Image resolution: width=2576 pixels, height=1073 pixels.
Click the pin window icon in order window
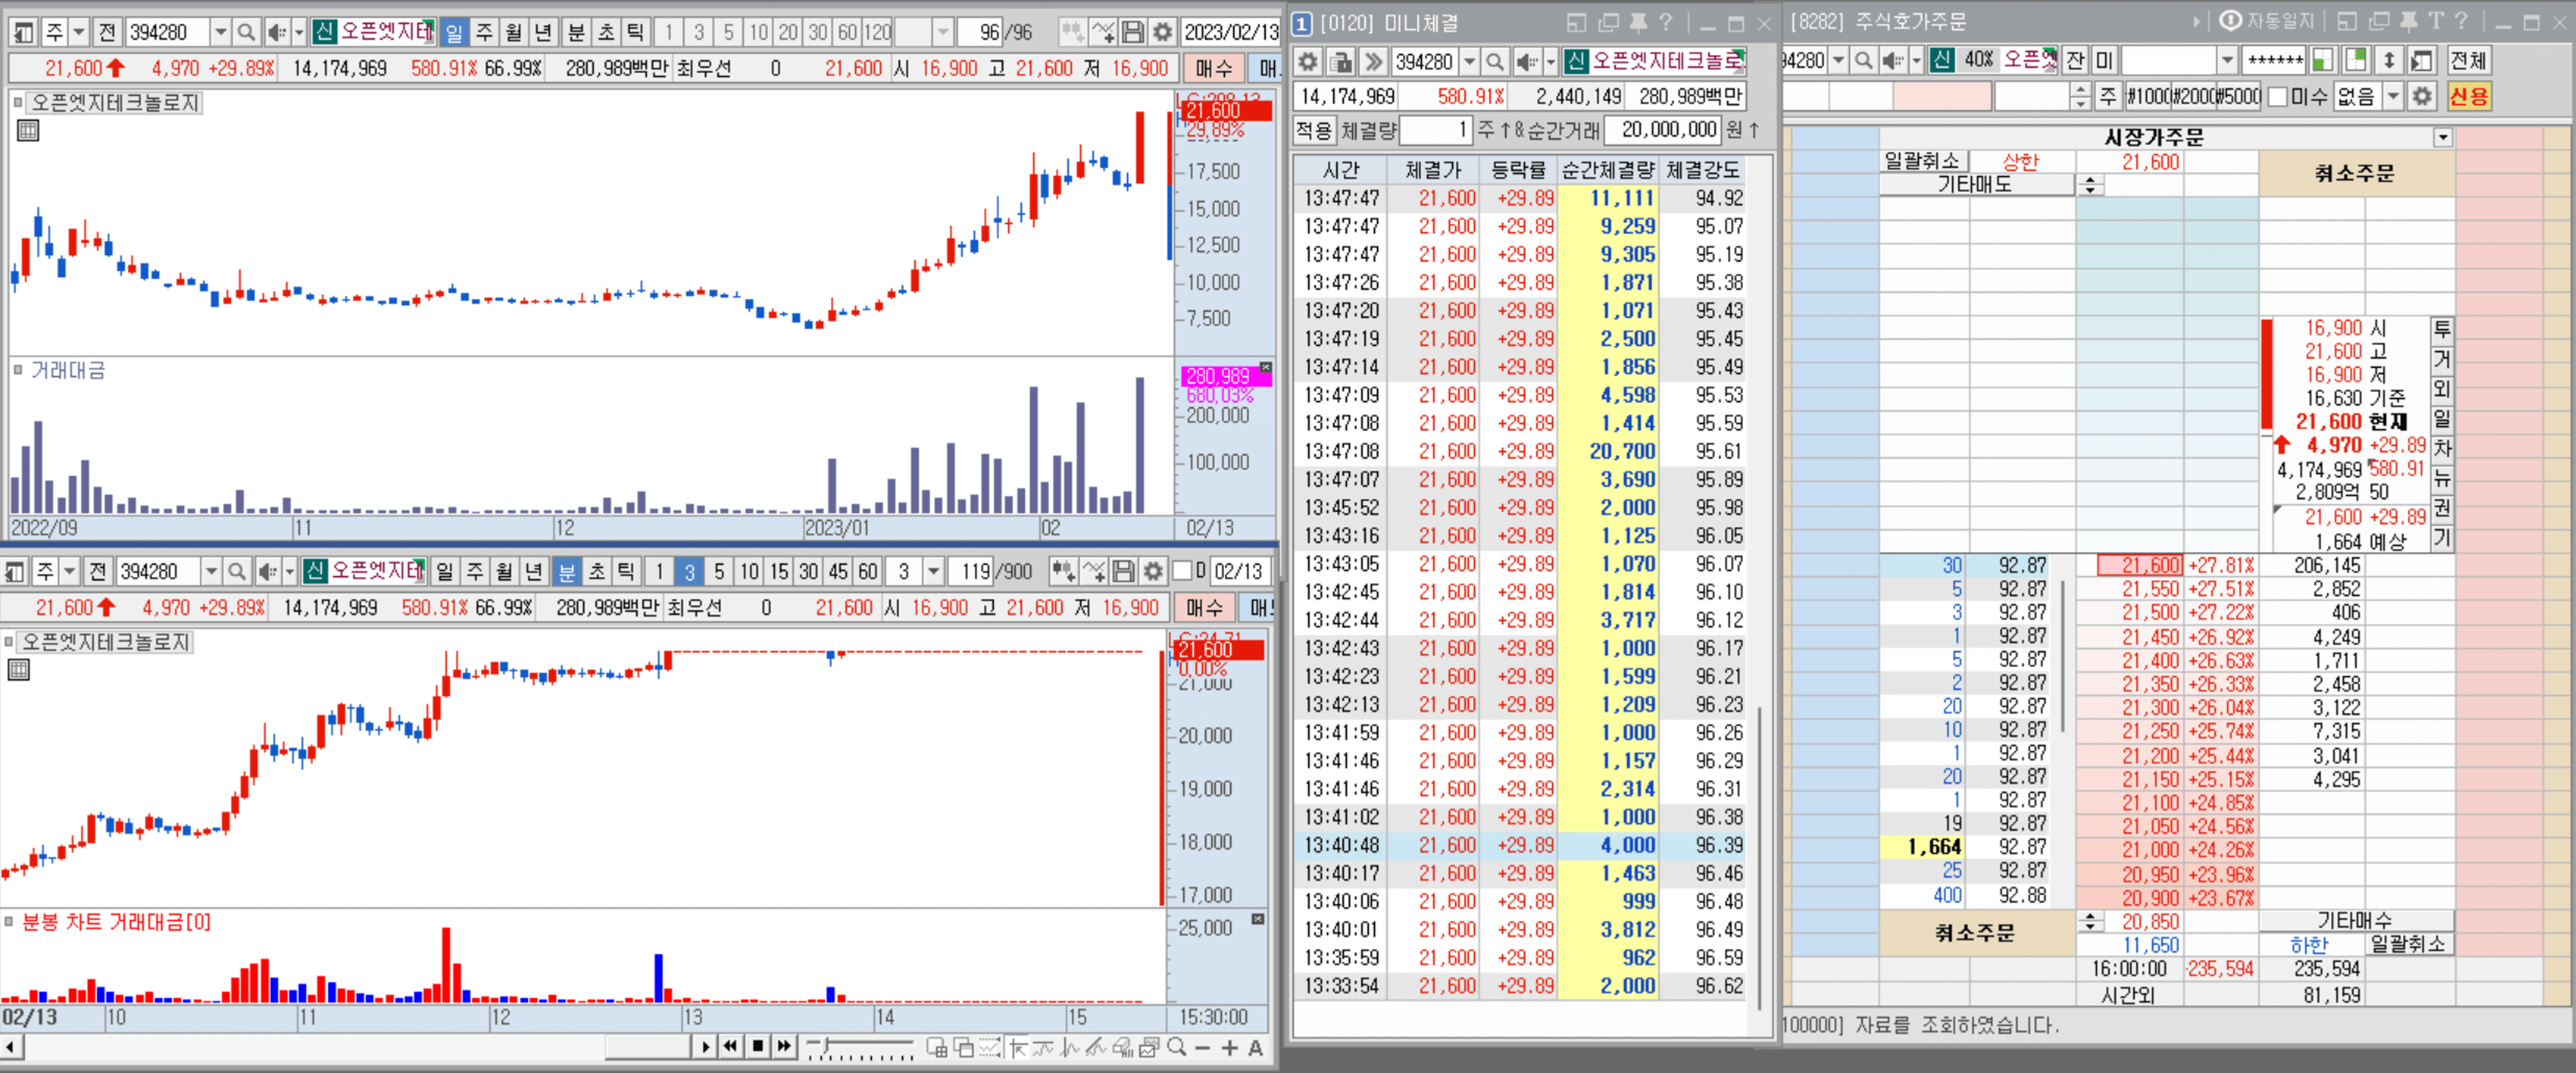[x=2408, y=21]
